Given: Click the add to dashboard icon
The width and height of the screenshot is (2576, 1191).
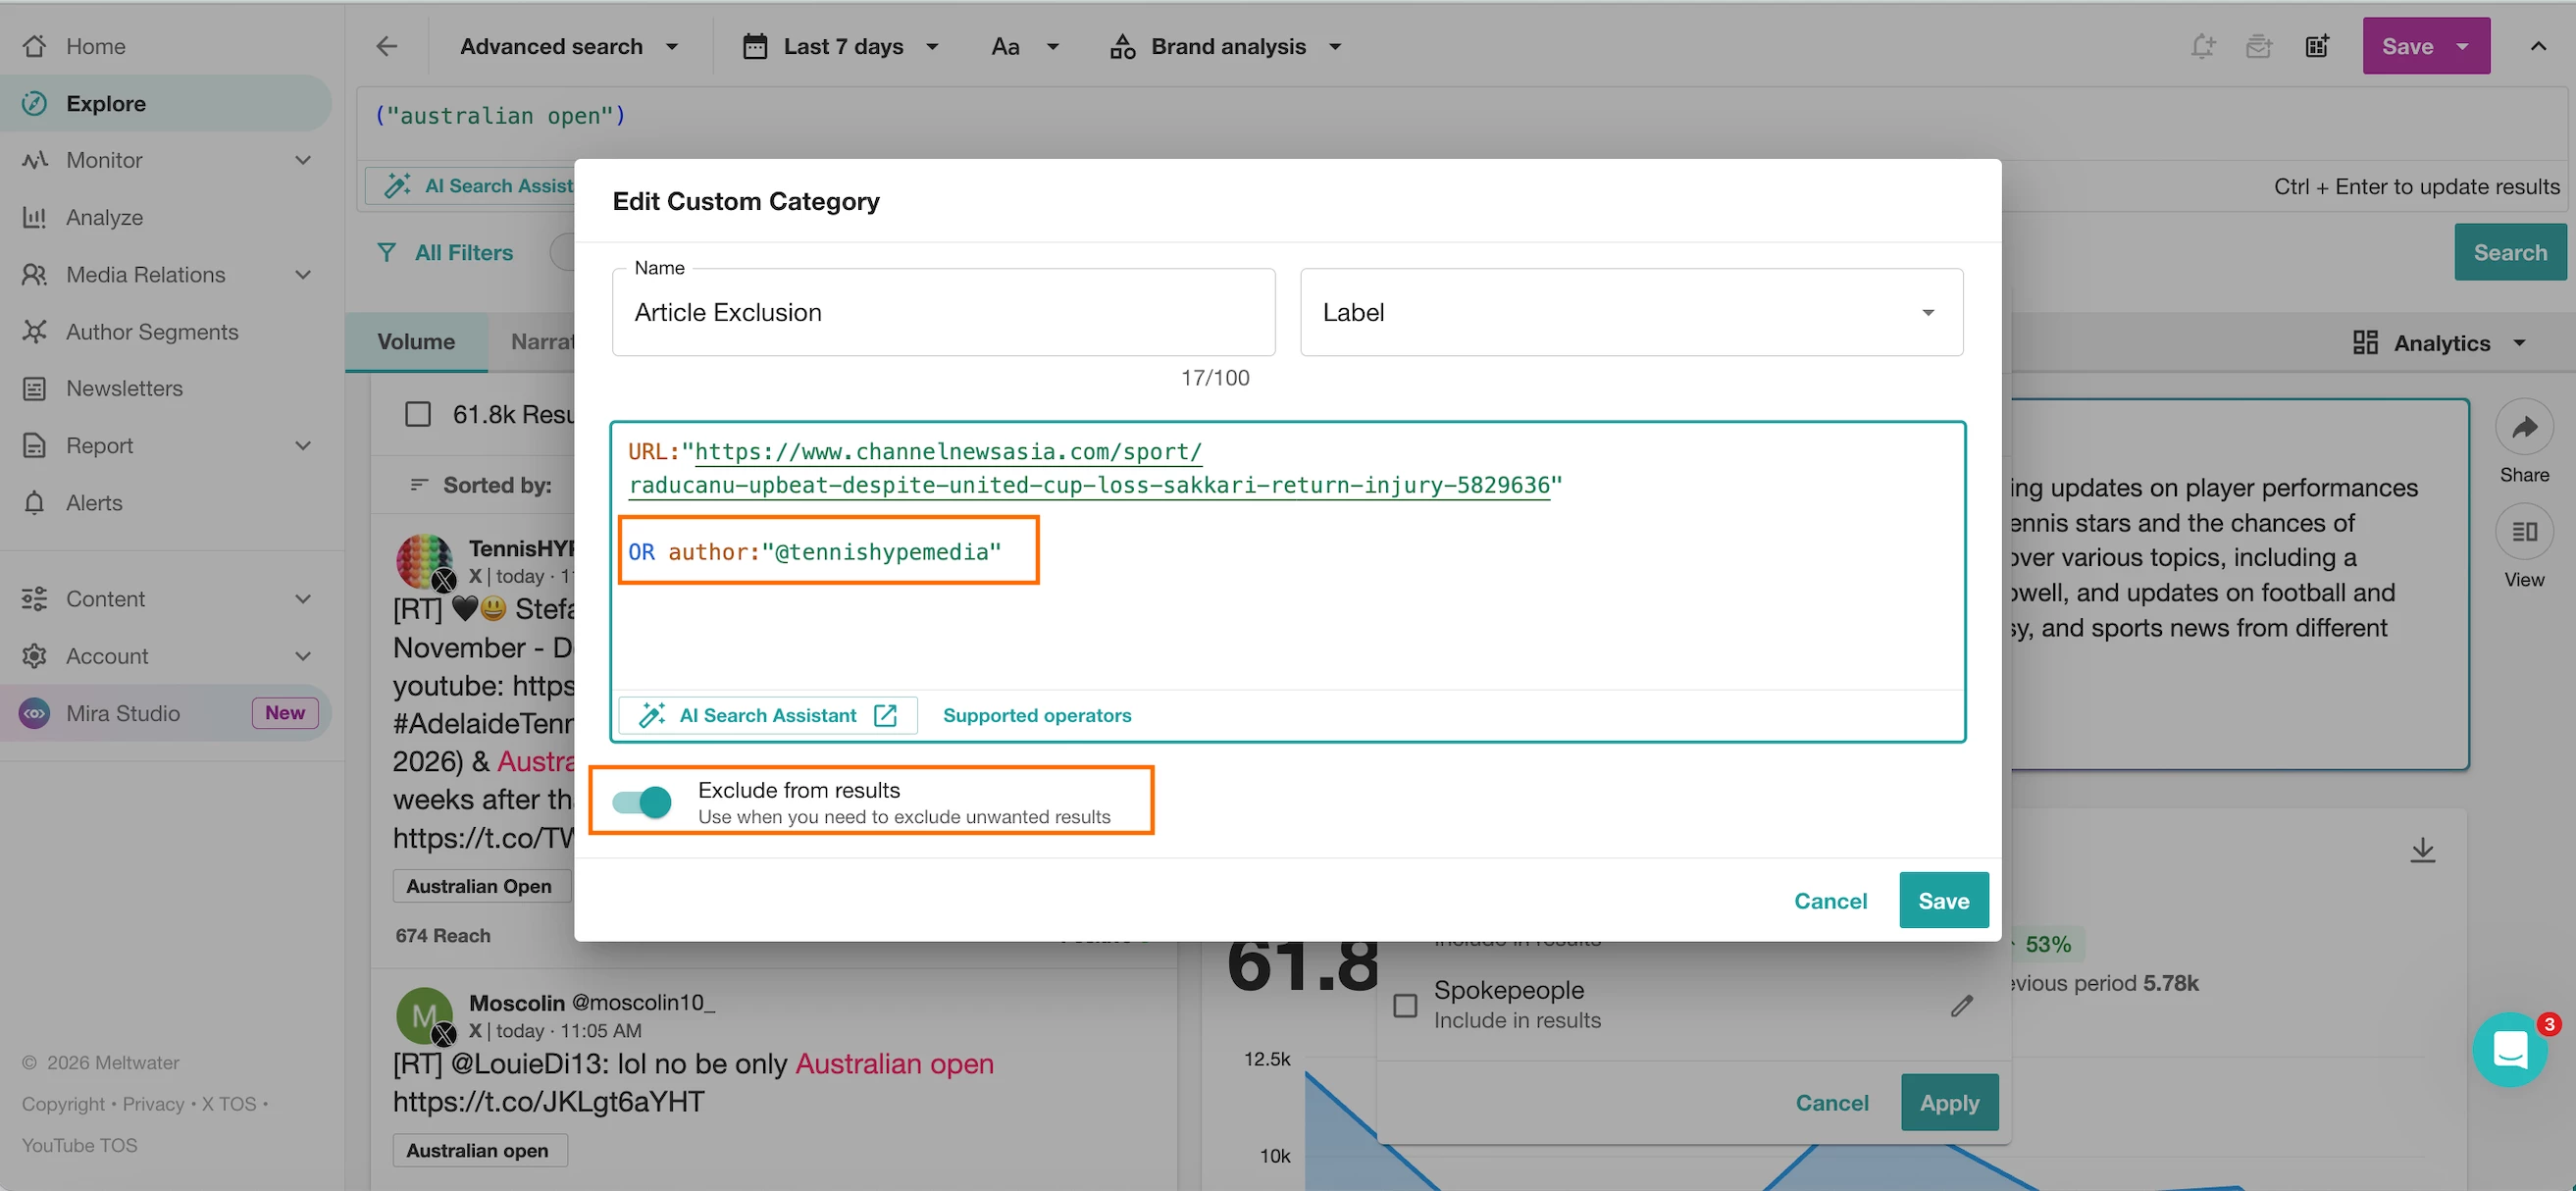Looking at the screenshot, I should tap(2316, 46).
